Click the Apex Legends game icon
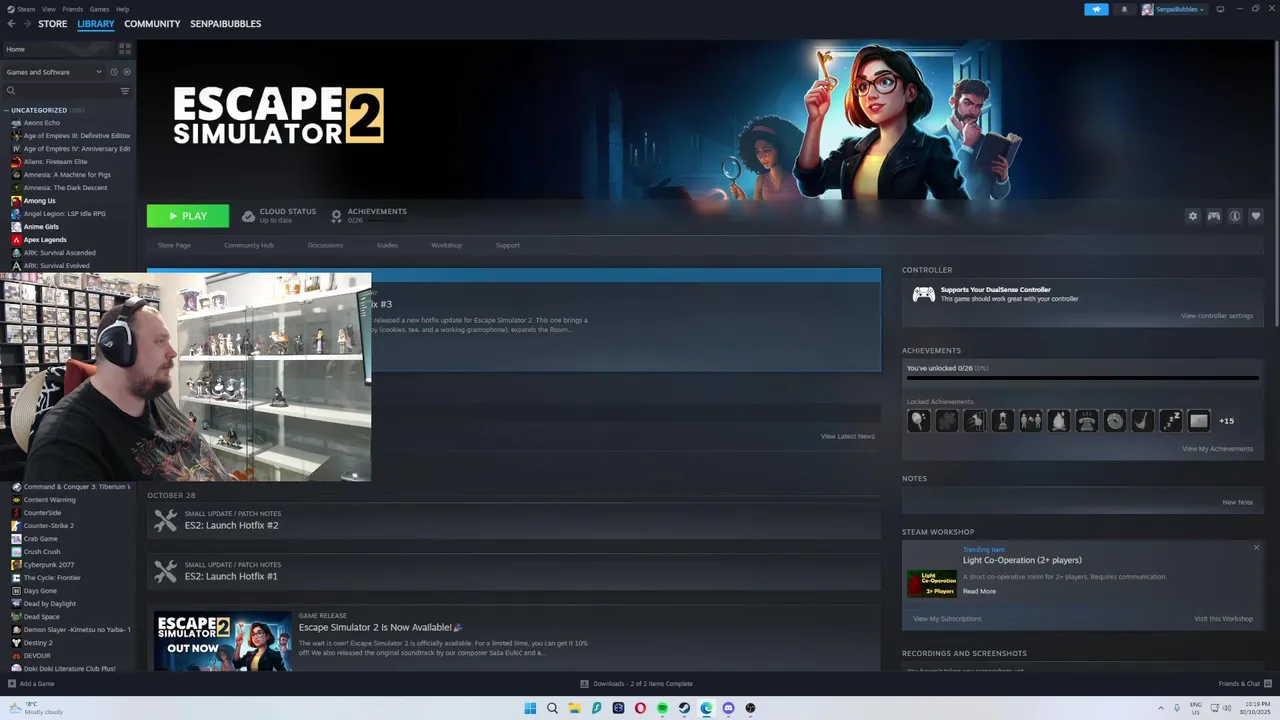Screen dimensions: 1280x720 point(16,240)
